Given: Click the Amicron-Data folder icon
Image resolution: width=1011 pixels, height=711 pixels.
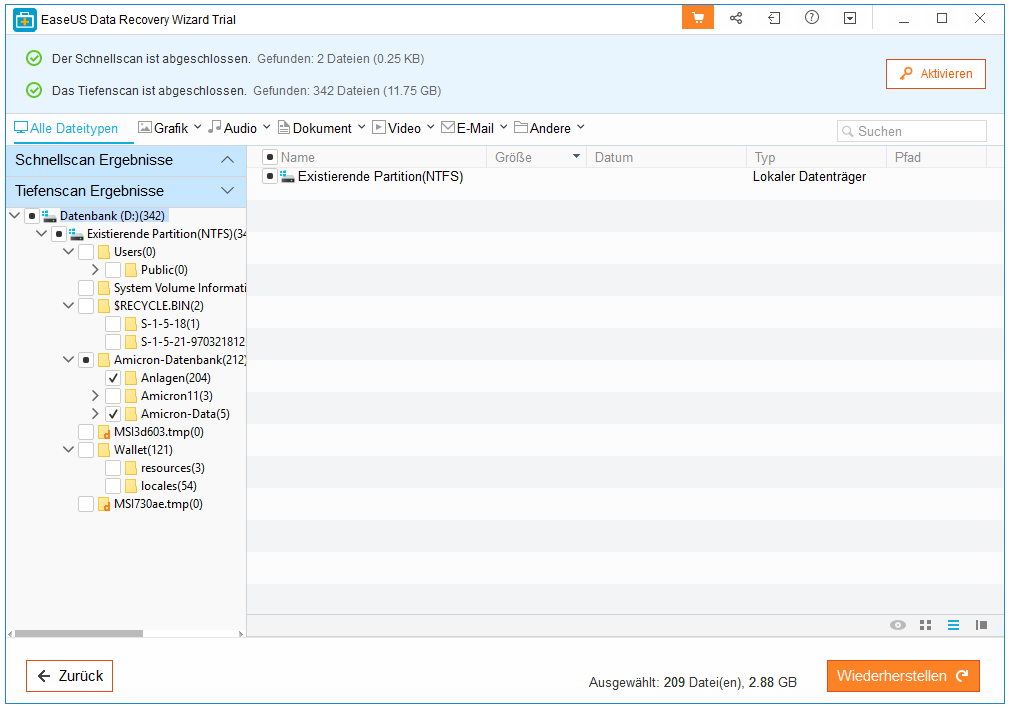Looking at the screenshot, I should click(131, 414).
